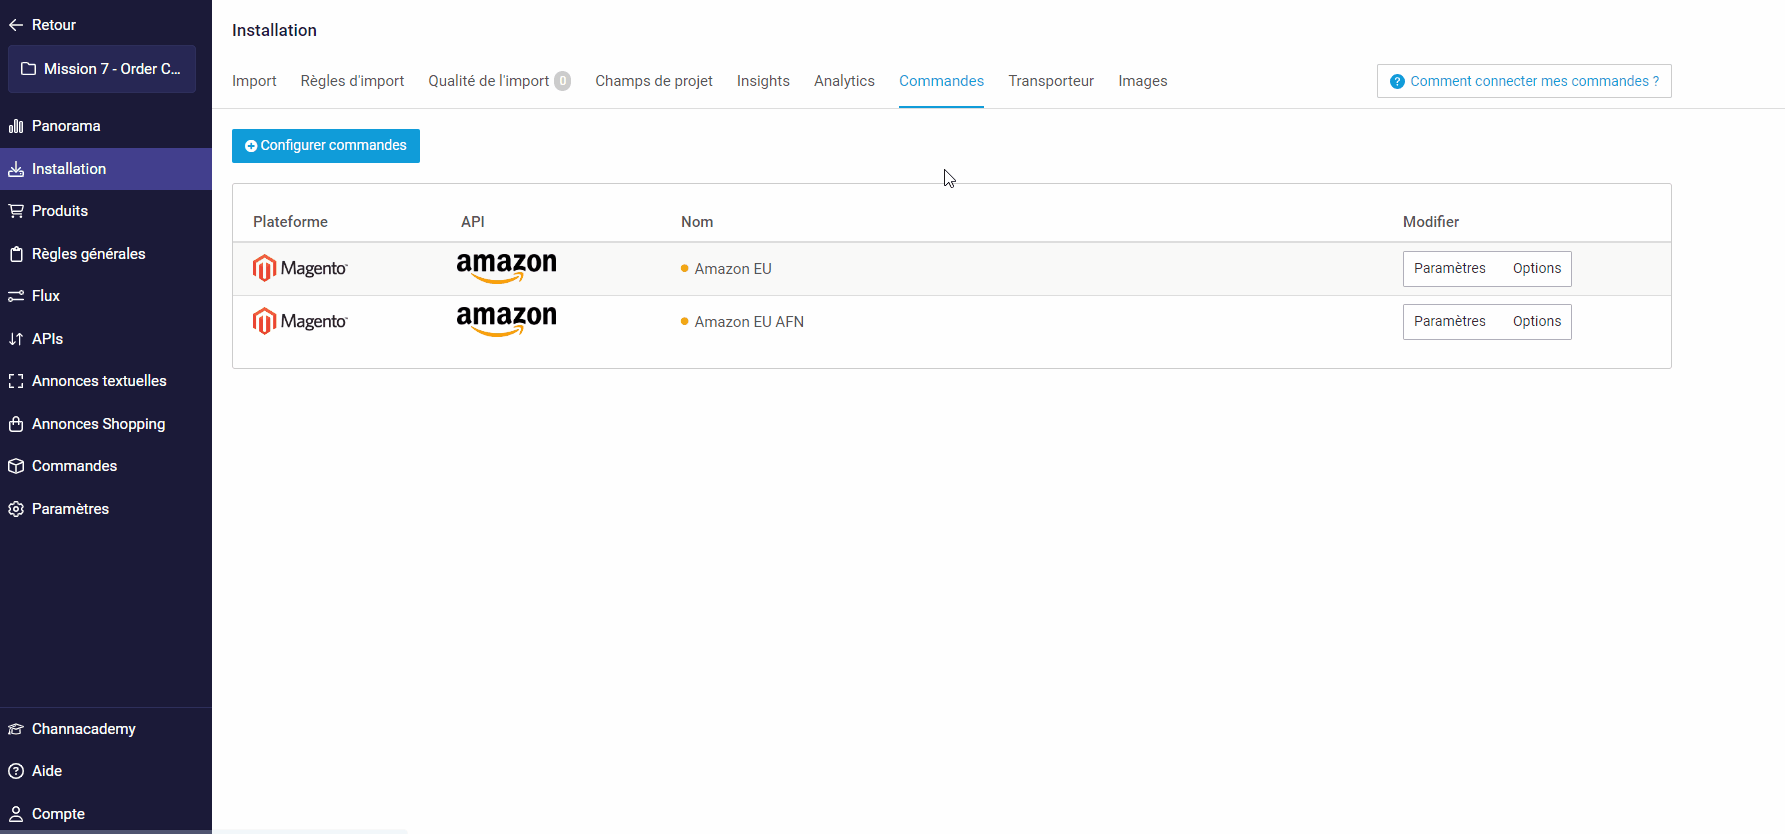Open the Qualité de l'import tab
Screen dimensions: 1785x834
[489, 81]
